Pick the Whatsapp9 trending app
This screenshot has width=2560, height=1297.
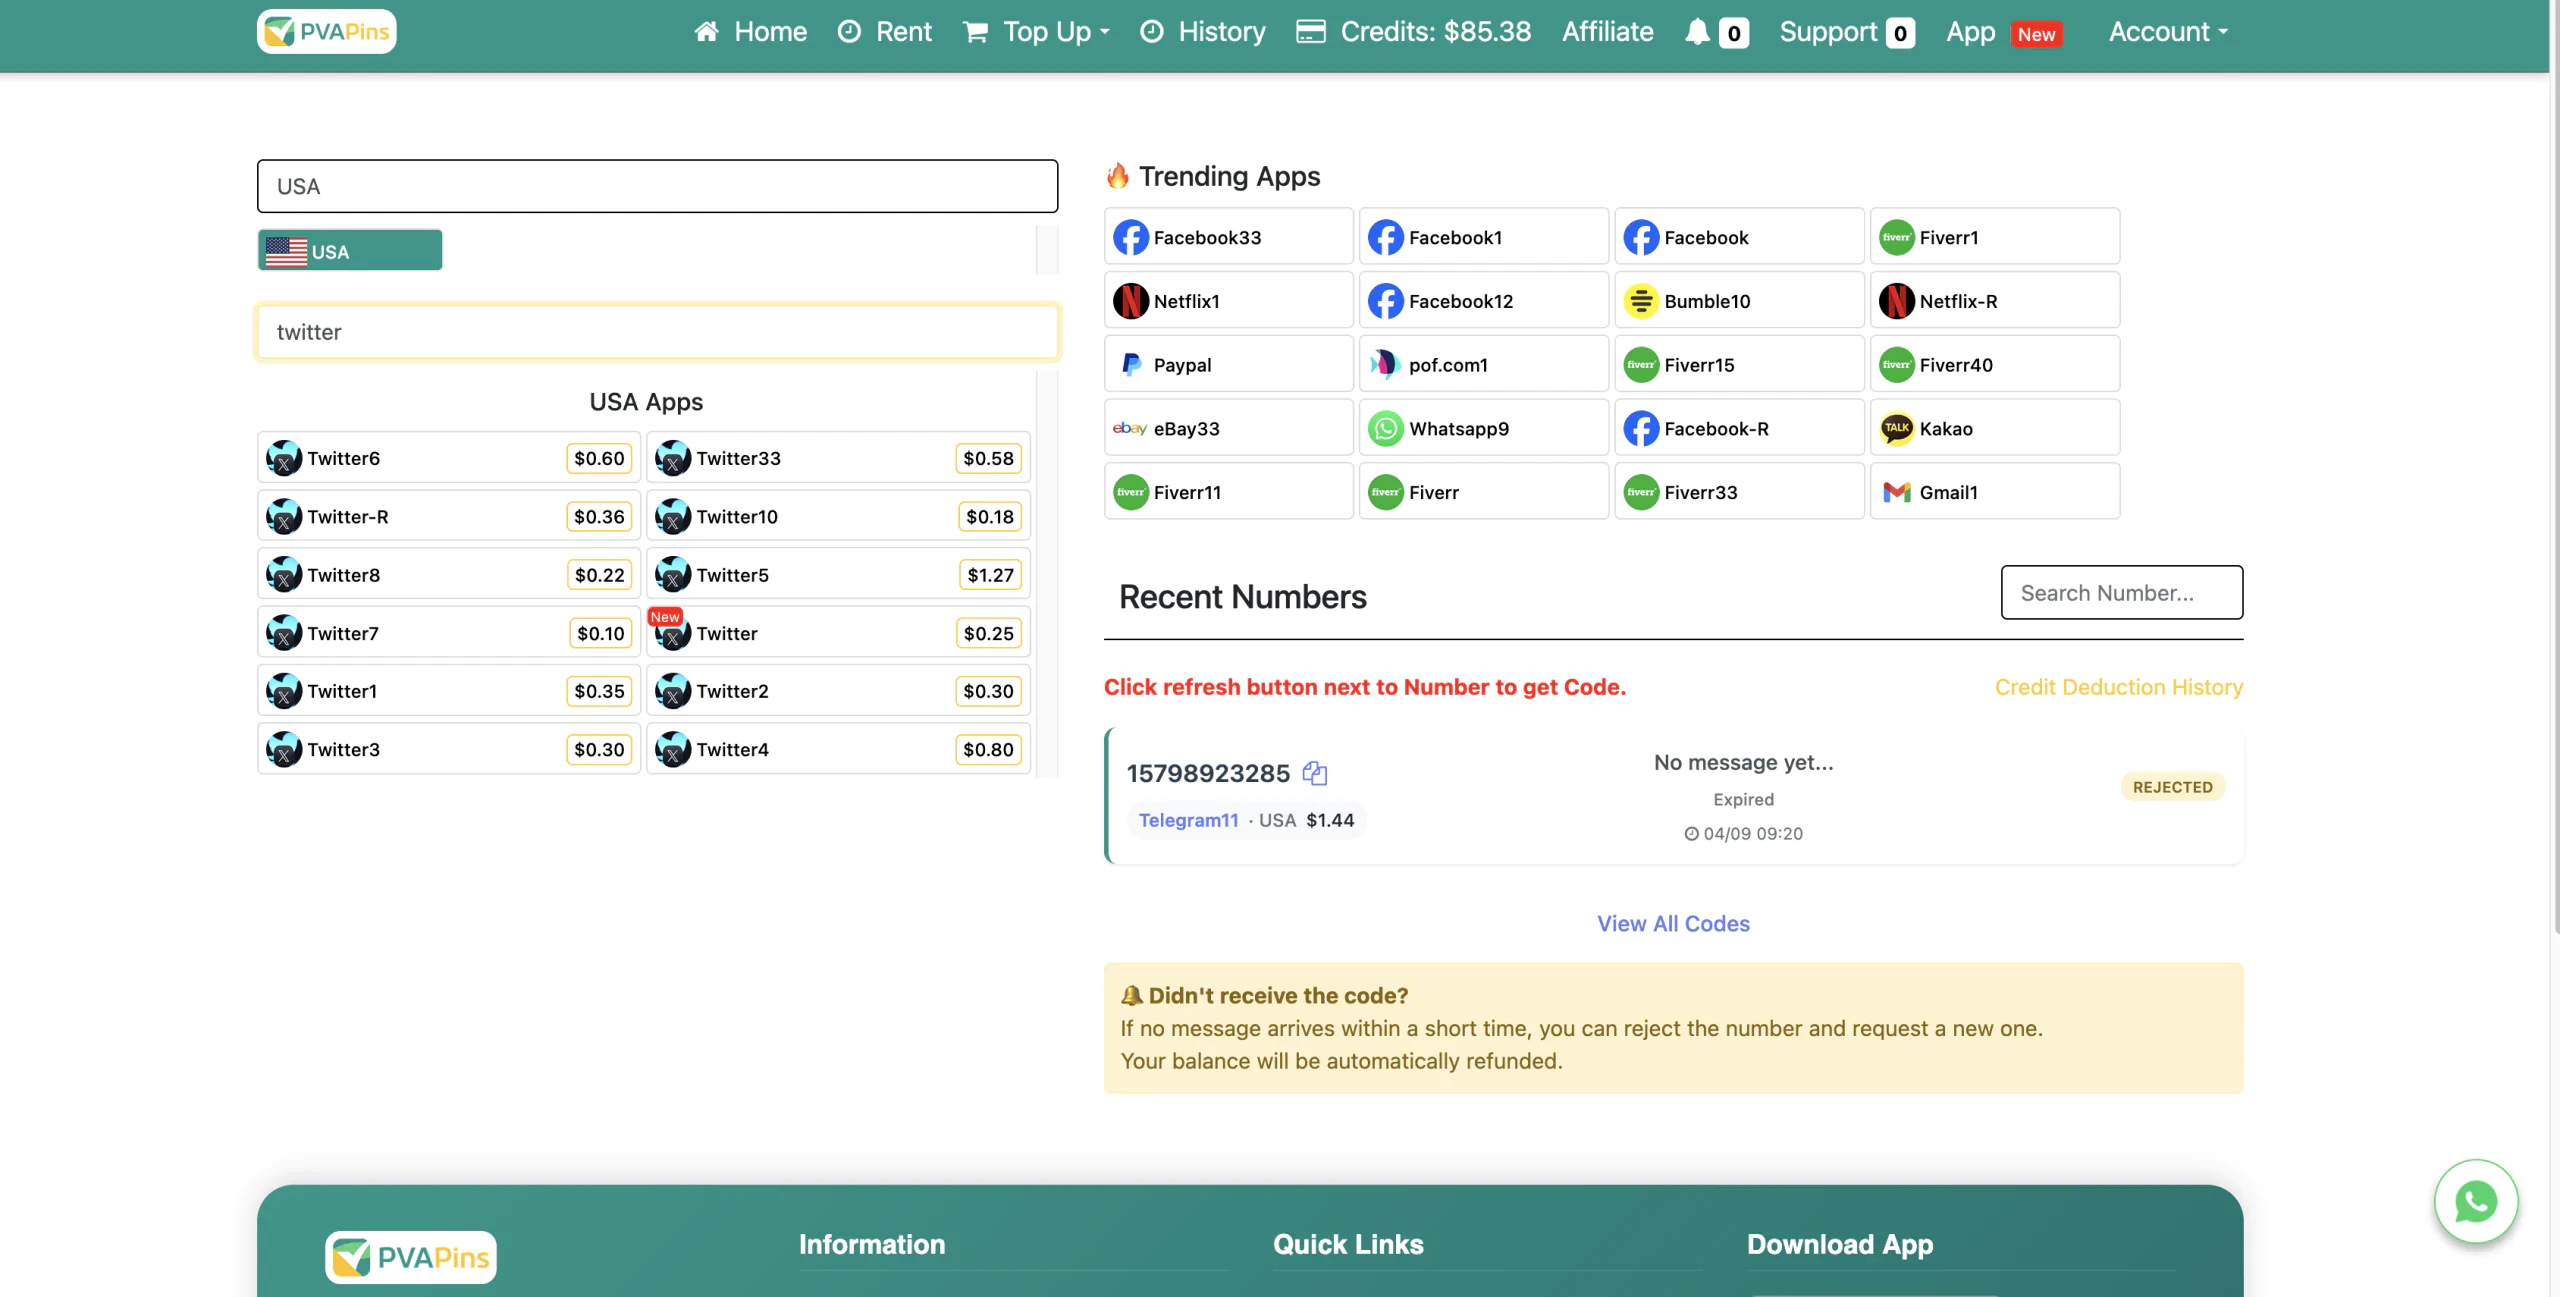pos(1484,428)
